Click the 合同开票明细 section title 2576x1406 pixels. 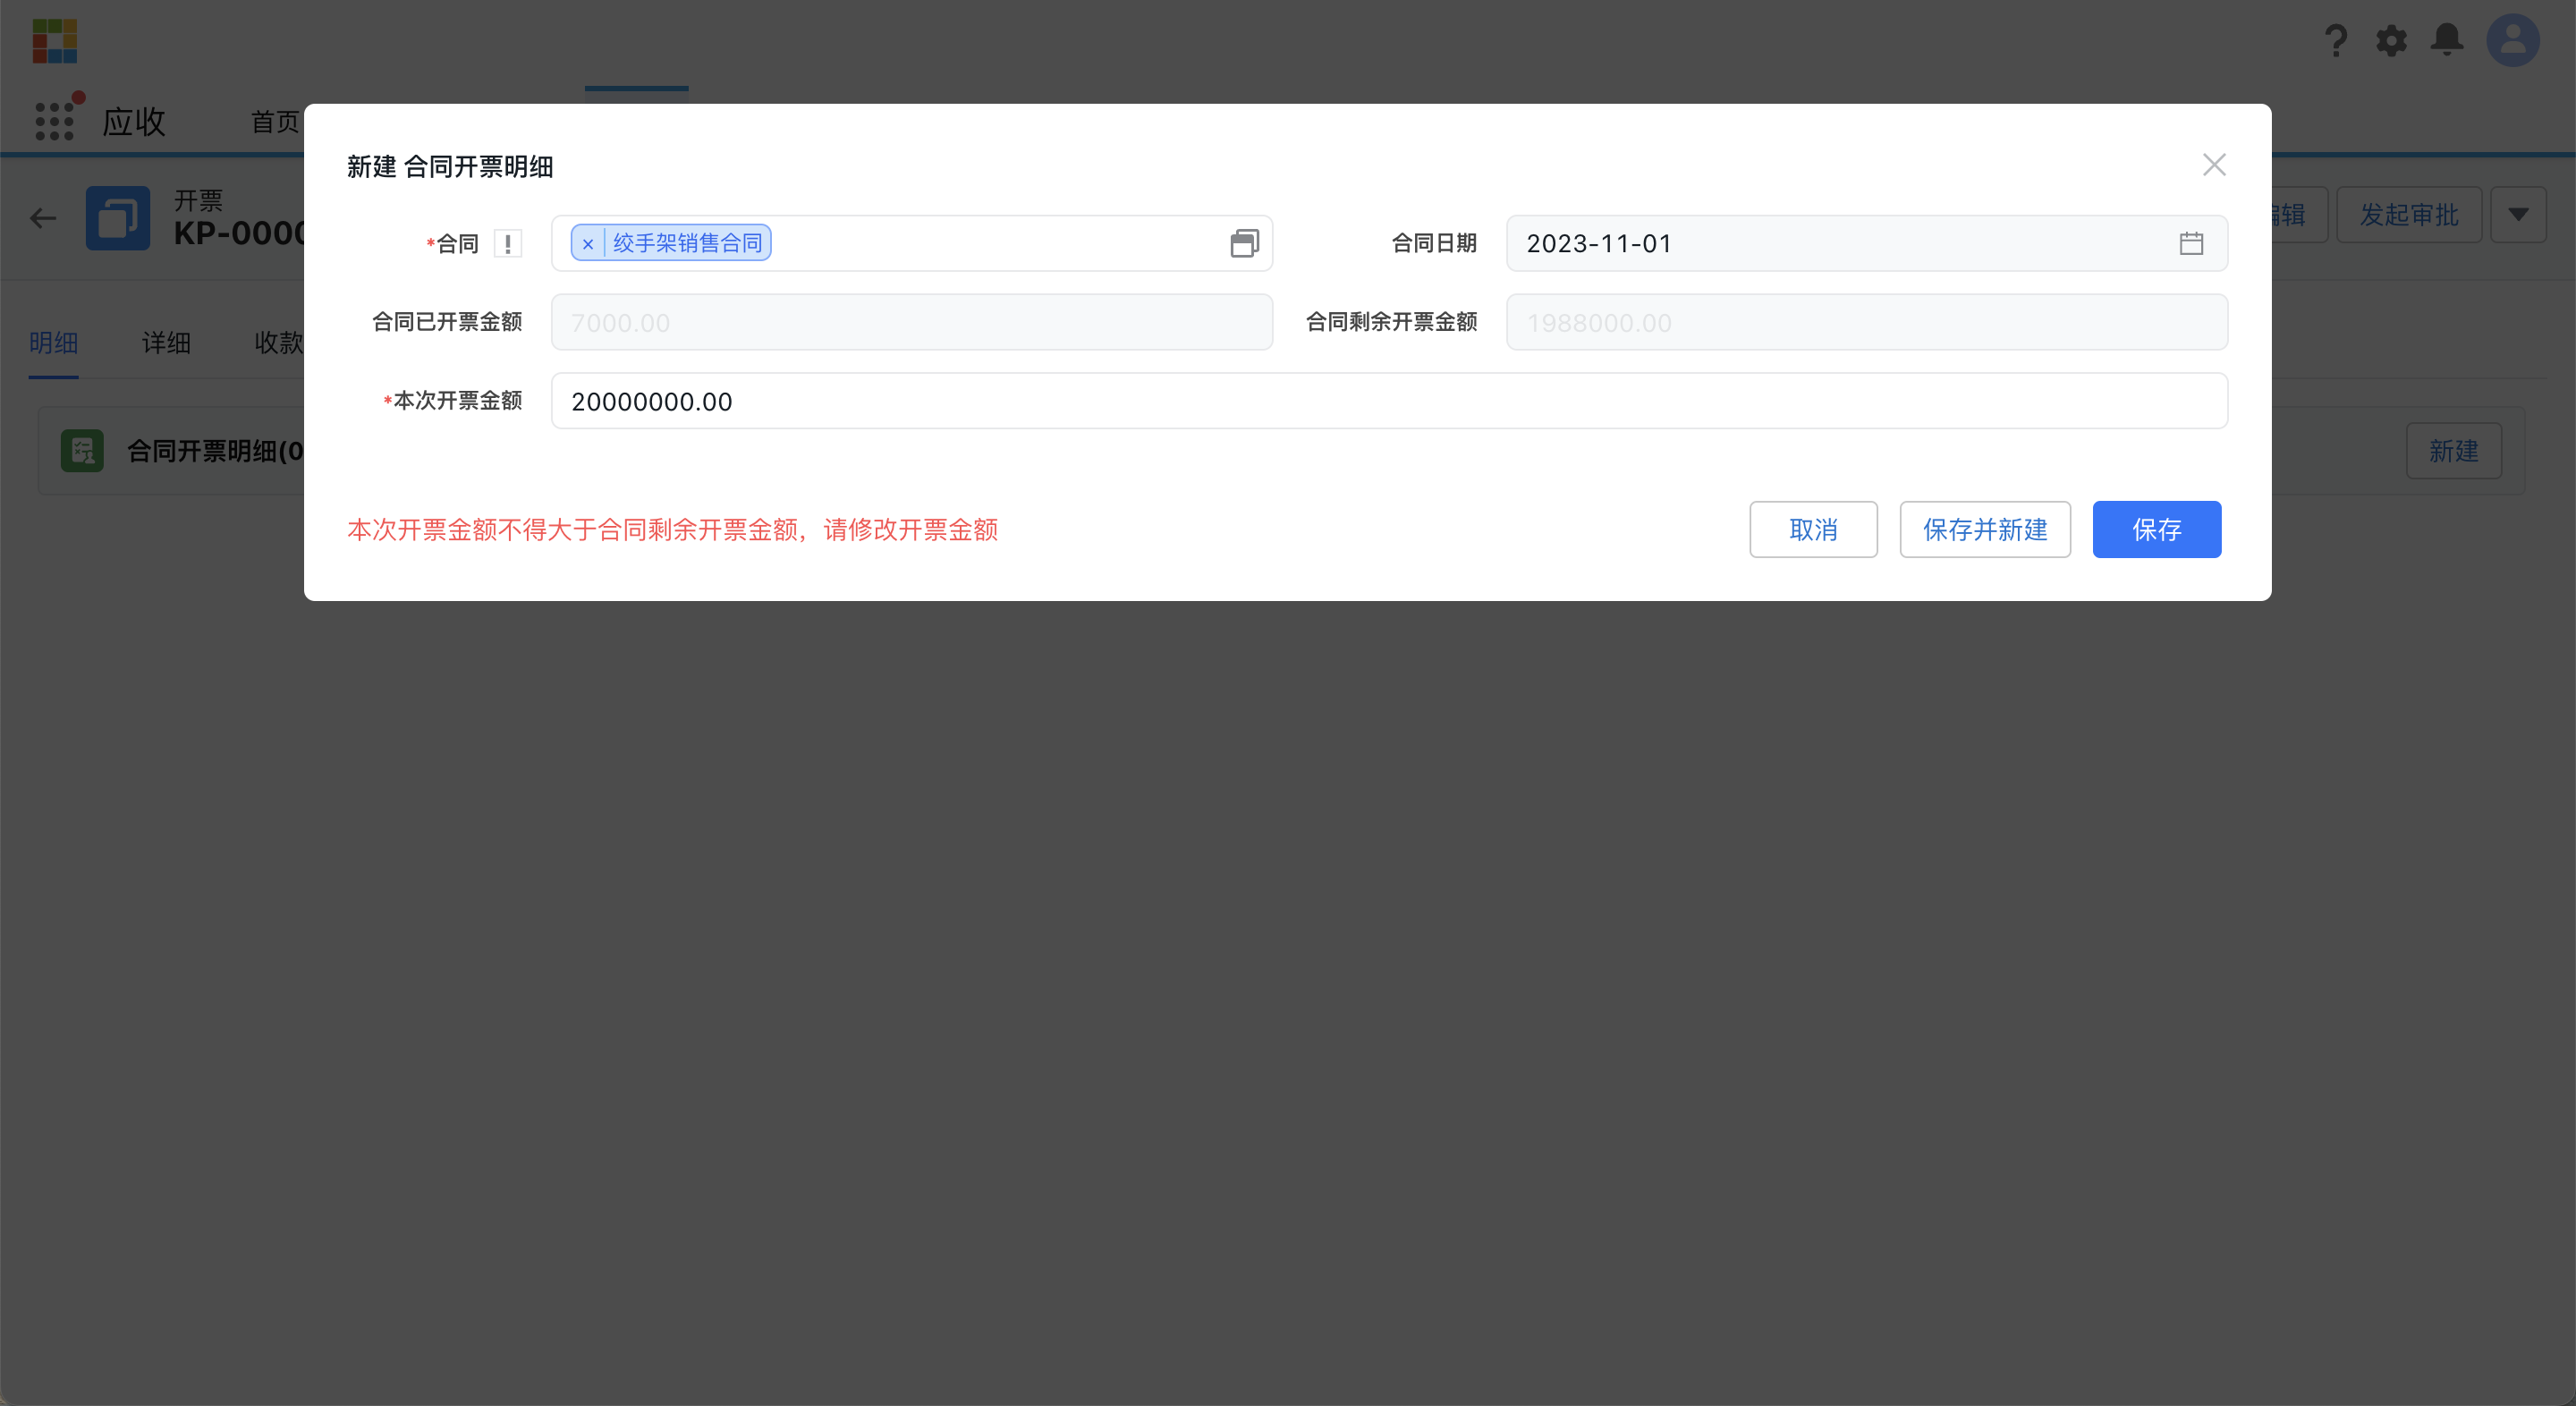(x=215, y=451)
